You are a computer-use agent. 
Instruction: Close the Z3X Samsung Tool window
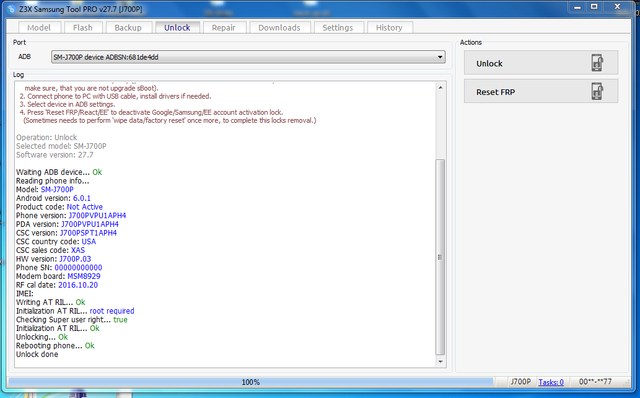pyautogui.click(x=618, y=7)
